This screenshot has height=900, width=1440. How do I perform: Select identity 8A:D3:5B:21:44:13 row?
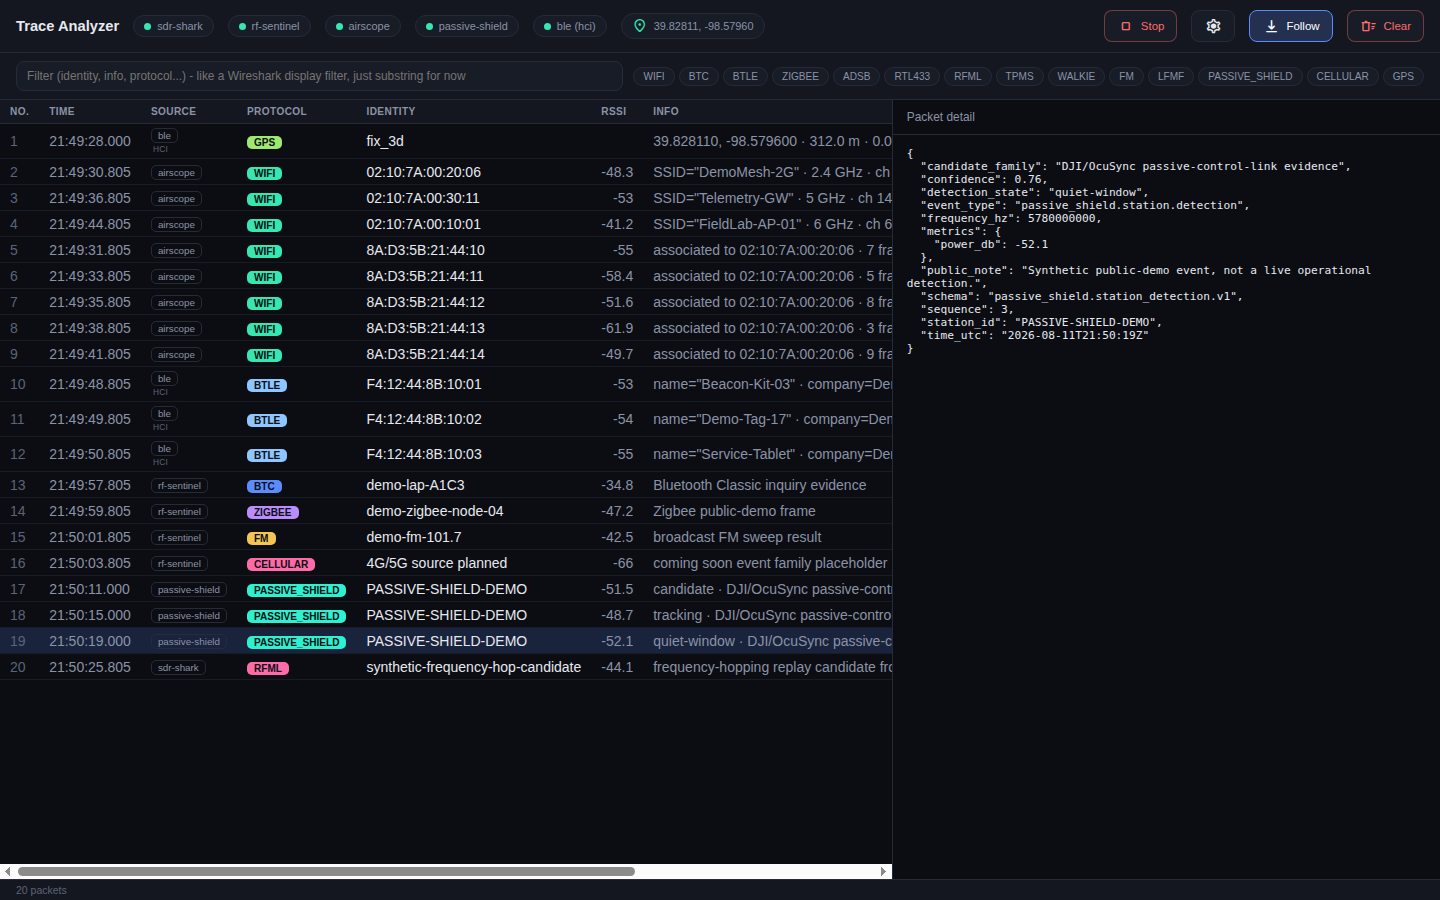pyautogui.click(x=446, y=328)
